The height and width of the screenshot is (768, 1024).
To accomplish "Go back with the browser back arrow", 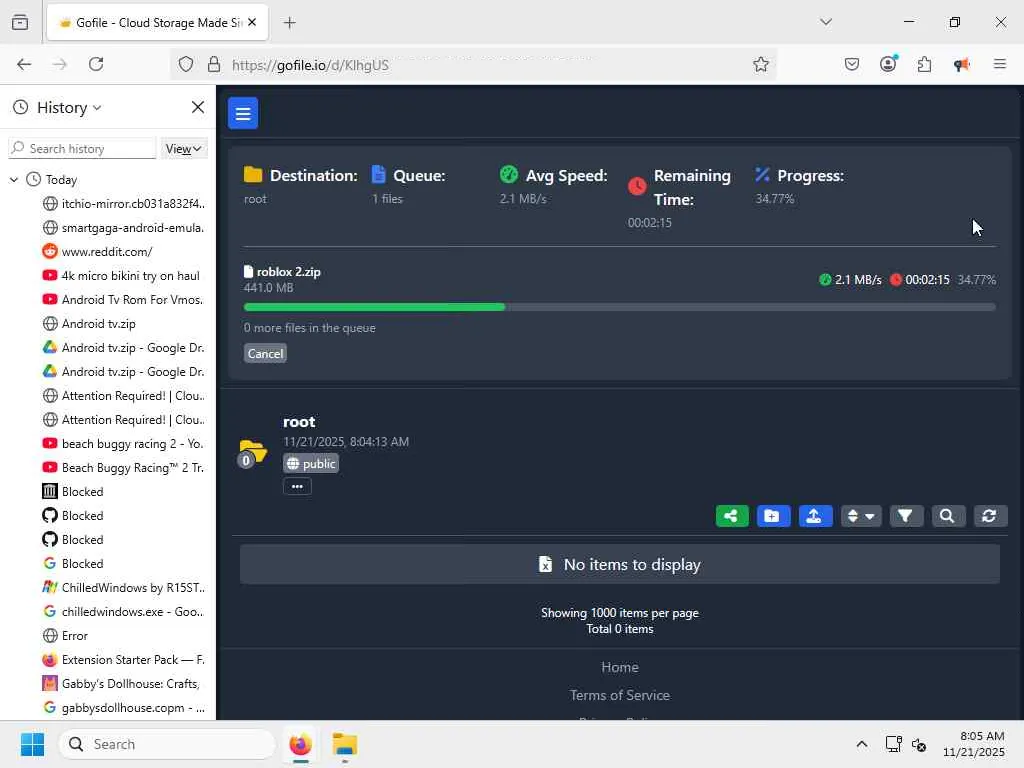I will (x=24, y=64).
